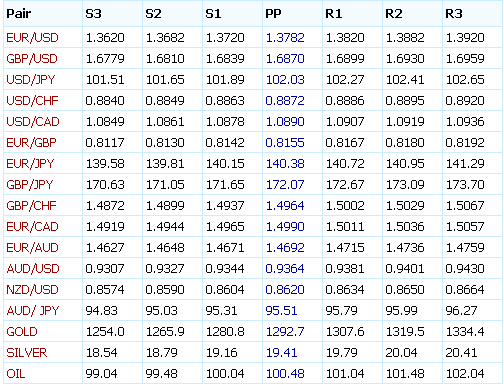Click the R3 column header
The width and height of the screenshot is (504, 388).
454,14
